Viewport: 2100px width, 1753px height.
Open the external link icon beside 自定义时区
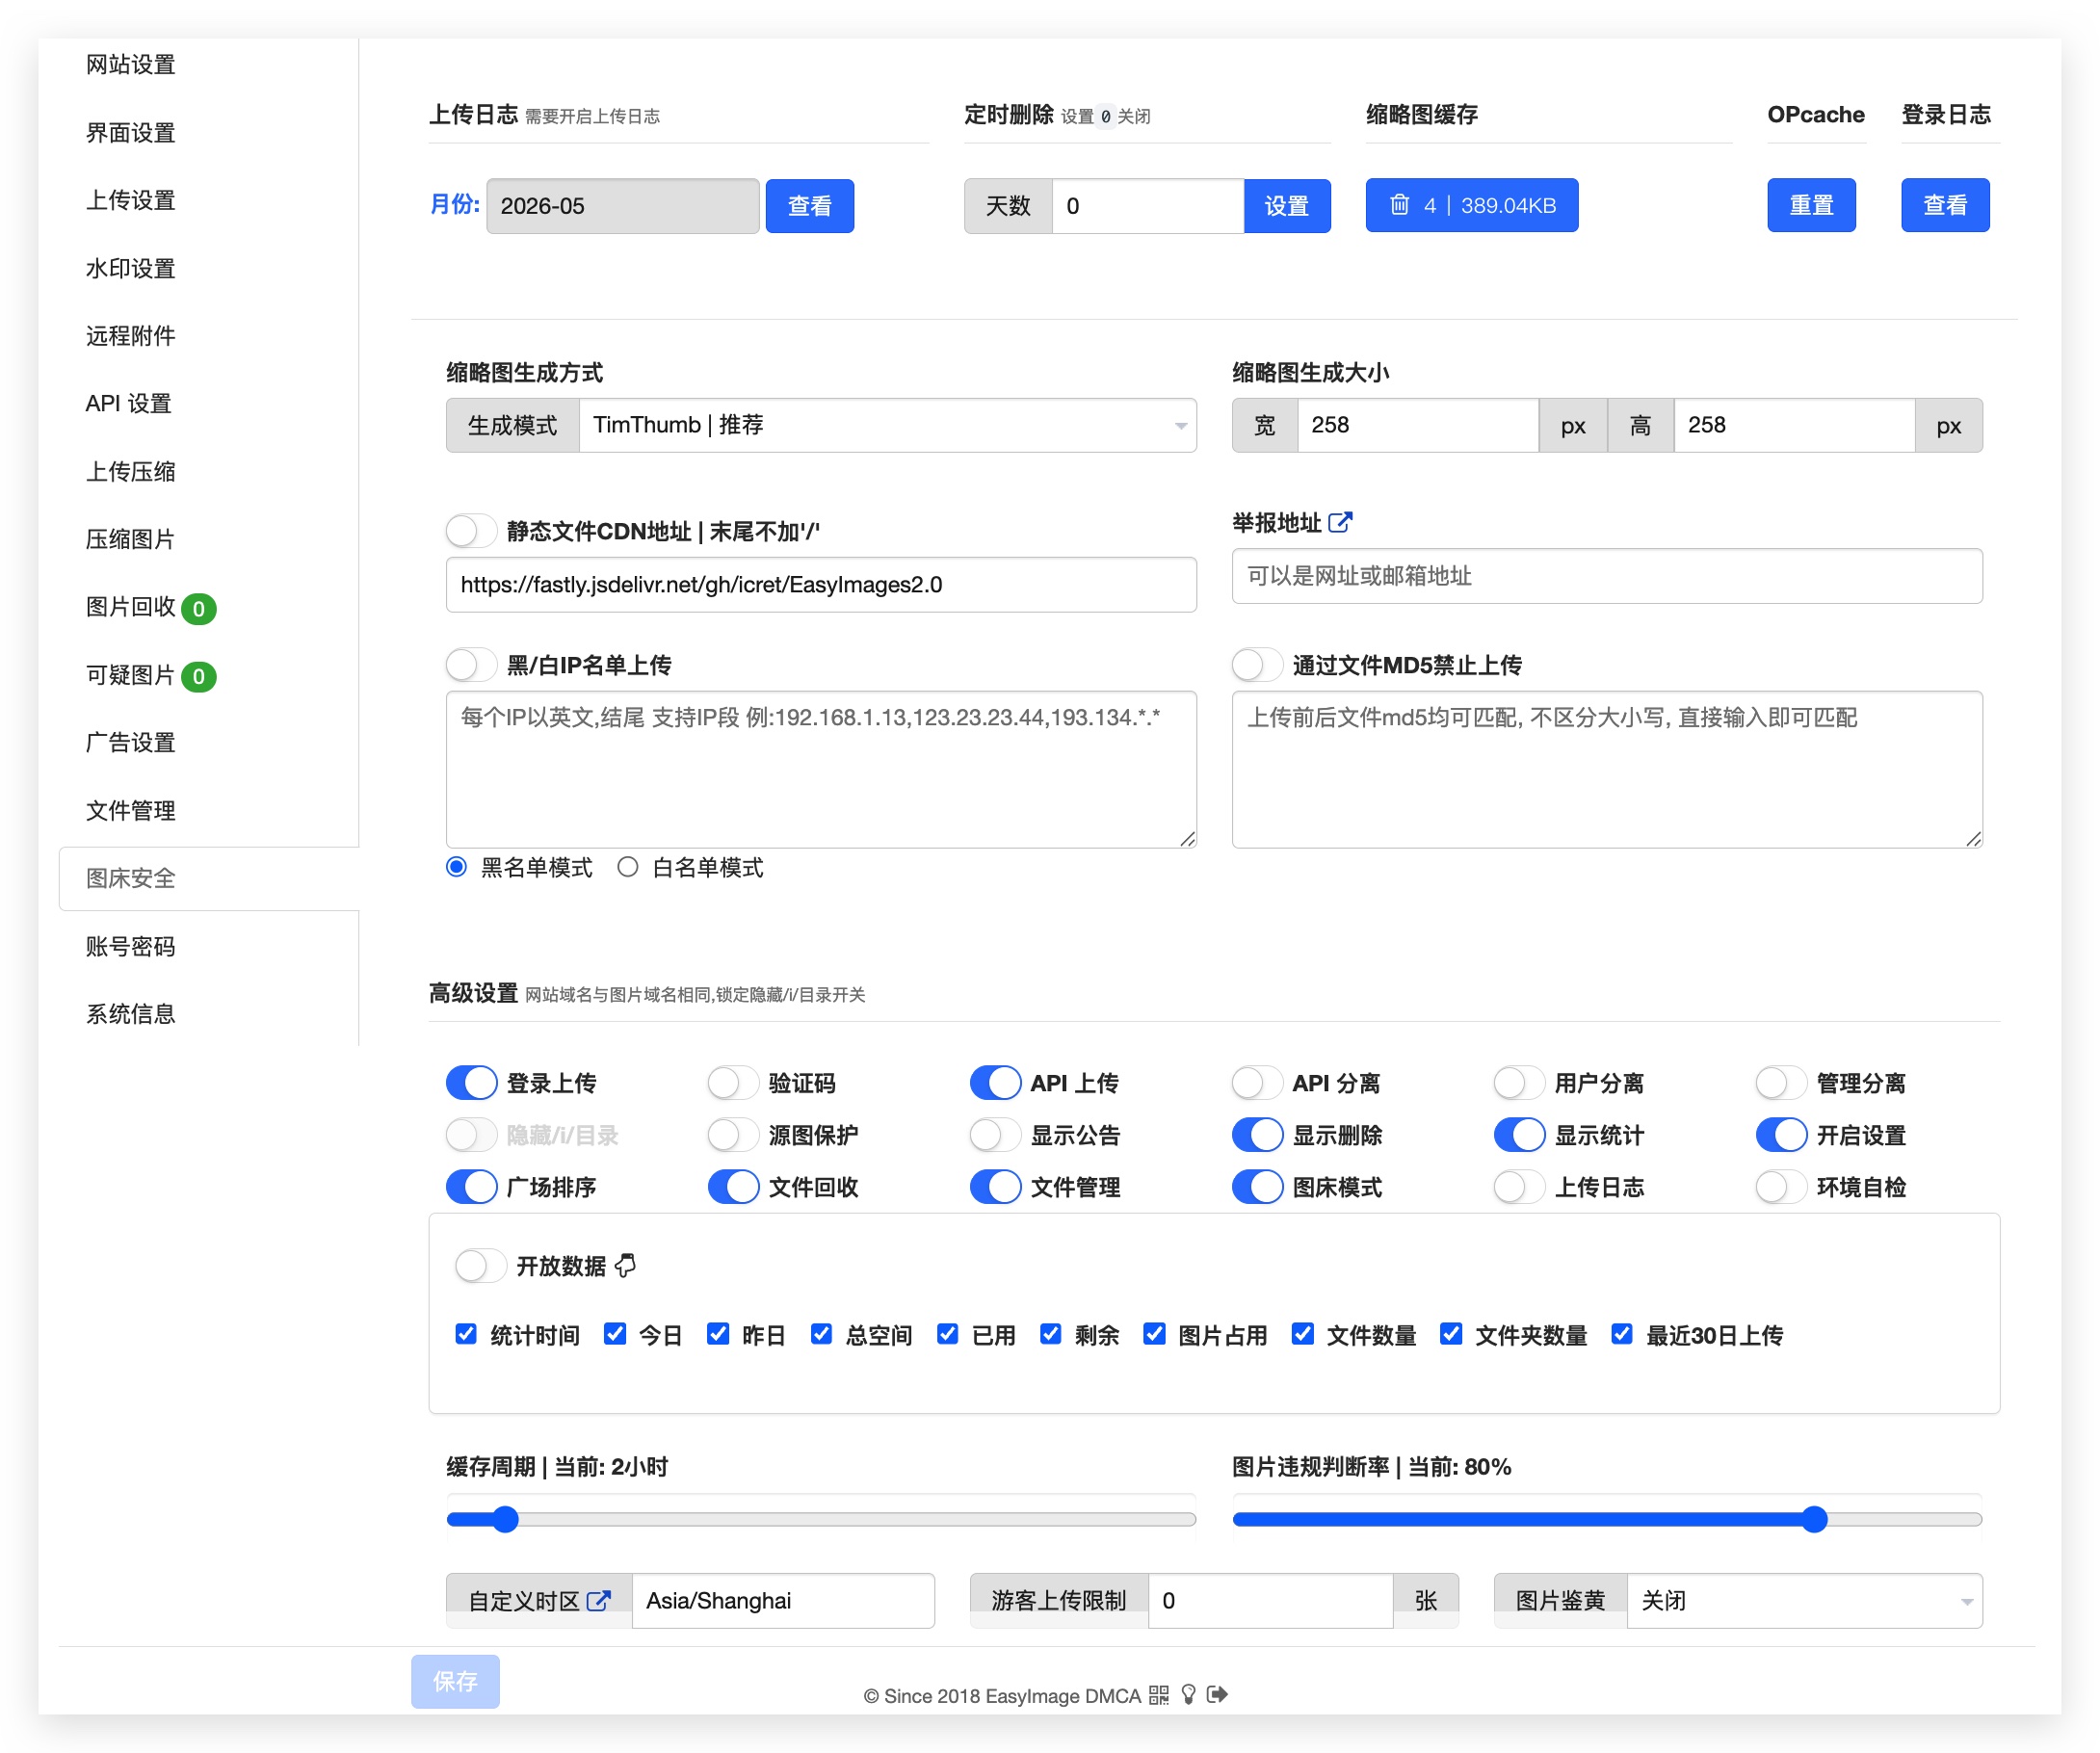tap(598, 1600)
